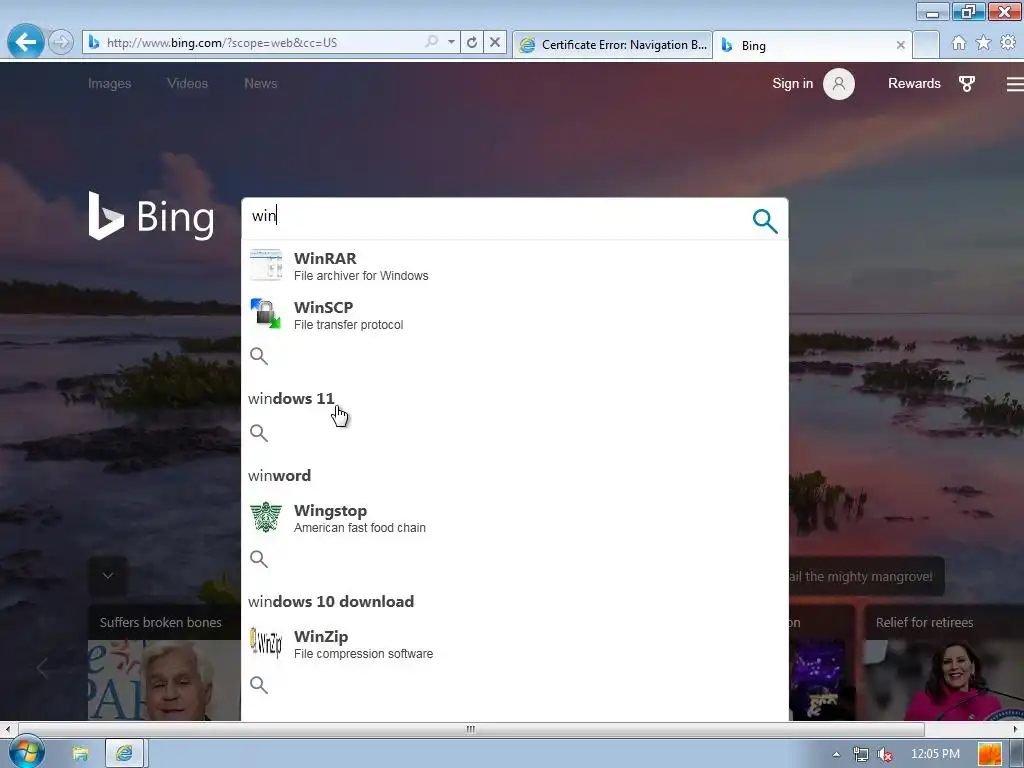Screen dimensions: 1024x768
Task: Open the "Relief for retirees" news card
Action: coord(943,662)
